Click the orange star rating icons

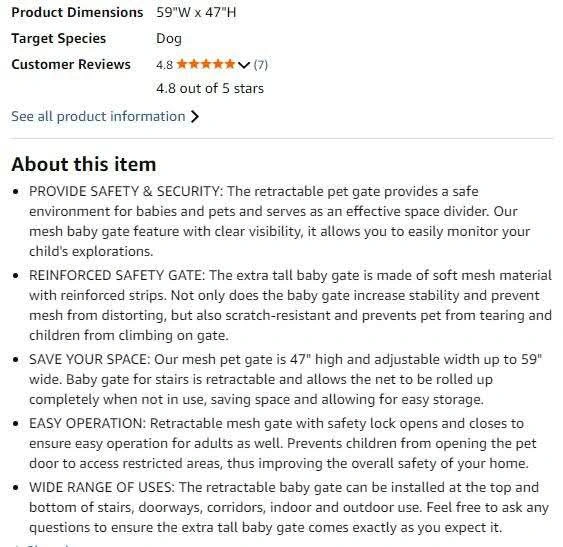pos(206,64)
